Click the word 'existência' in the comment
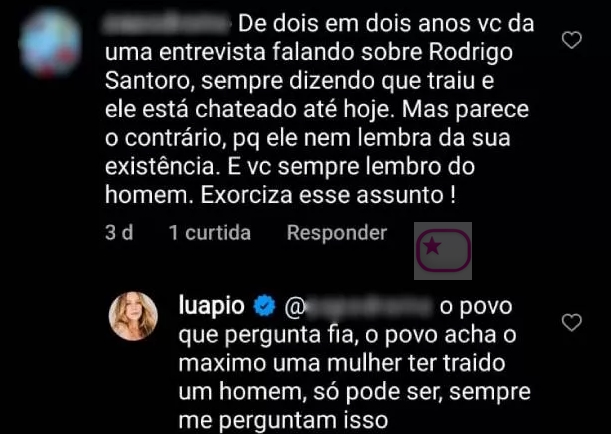Viewport: 611px width, 434px height. click(x=159, y=167)
